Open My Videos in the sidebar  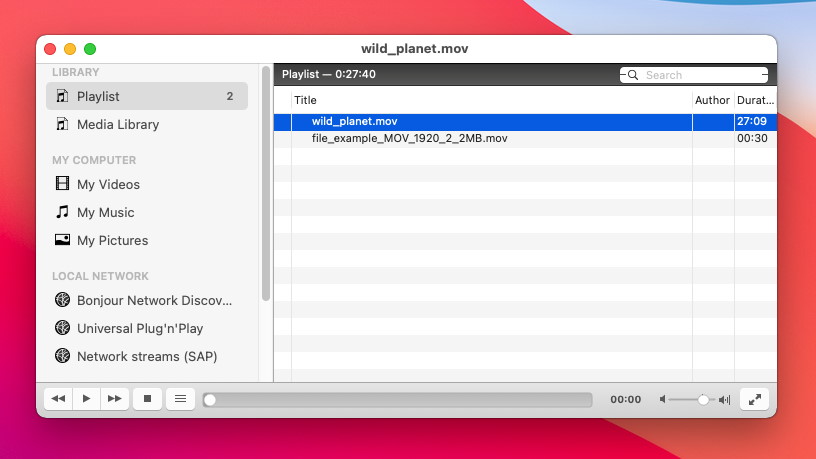pyautogui.click(x=147, y=184)
